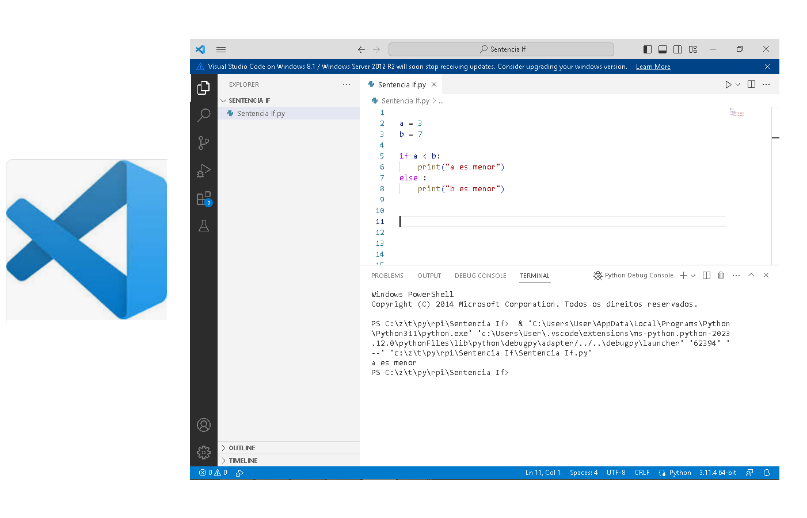
Task: Click the VS Code logo in title bar
Action: point(200,49)
